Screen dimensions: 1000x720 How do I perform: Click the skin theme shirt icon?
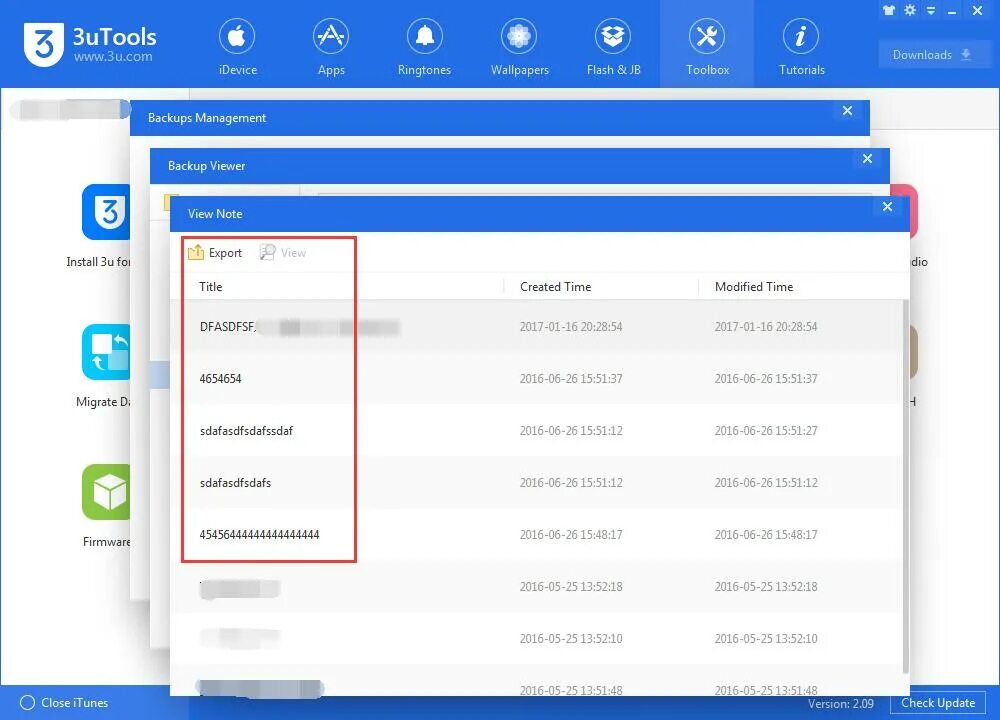pos(888,10)
